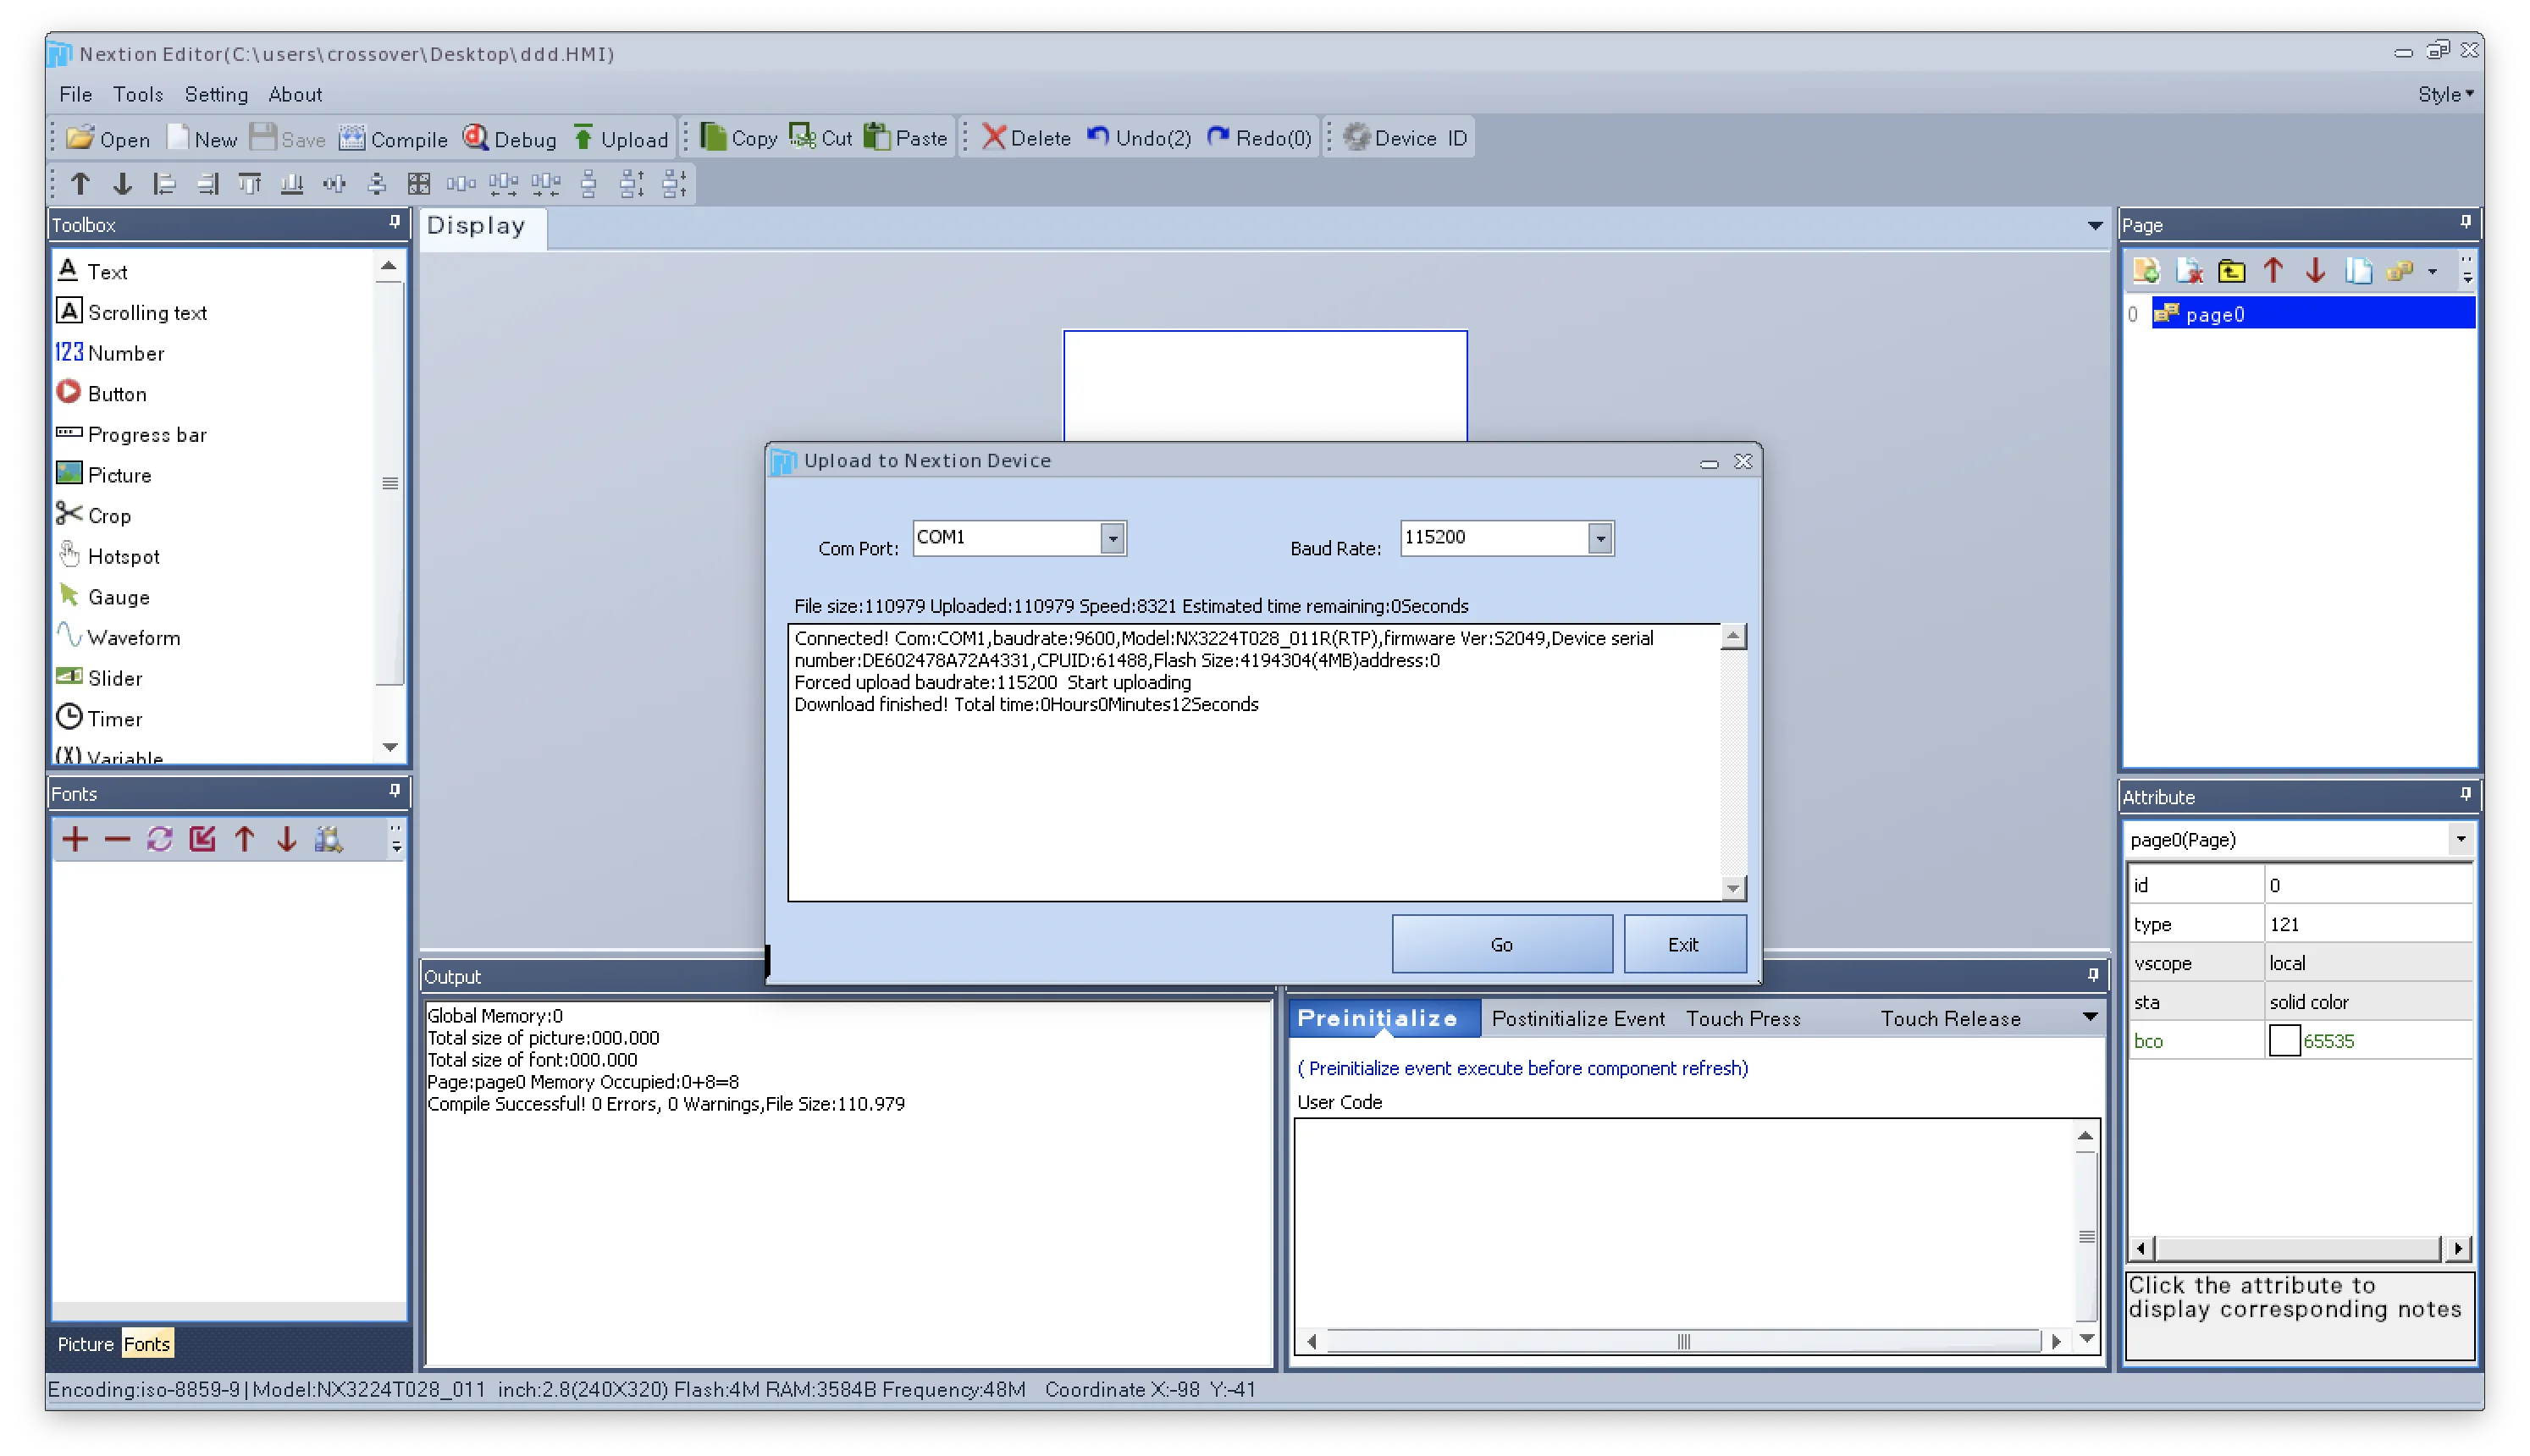Click the Upload toolbar button
The height and width of the screenshot is (1456, 2530).
tap(621, 138)
